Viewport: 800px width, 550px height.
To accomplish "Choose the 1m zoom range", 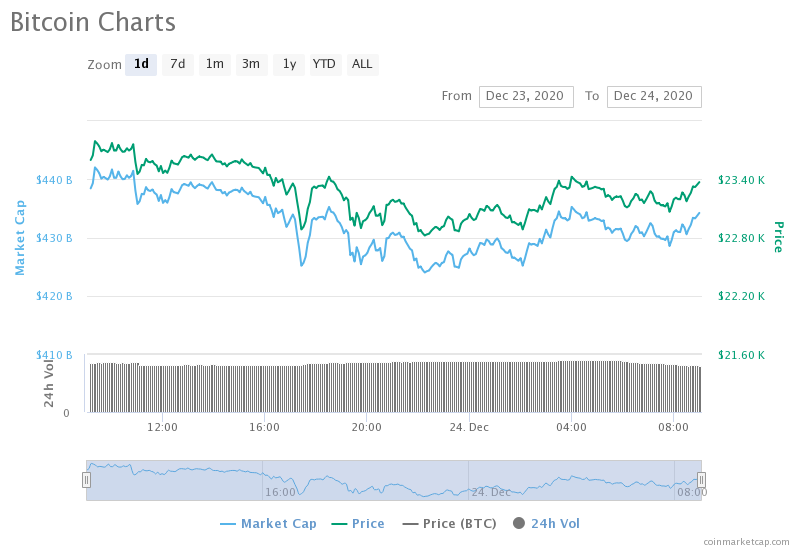I will pos(215,64).
